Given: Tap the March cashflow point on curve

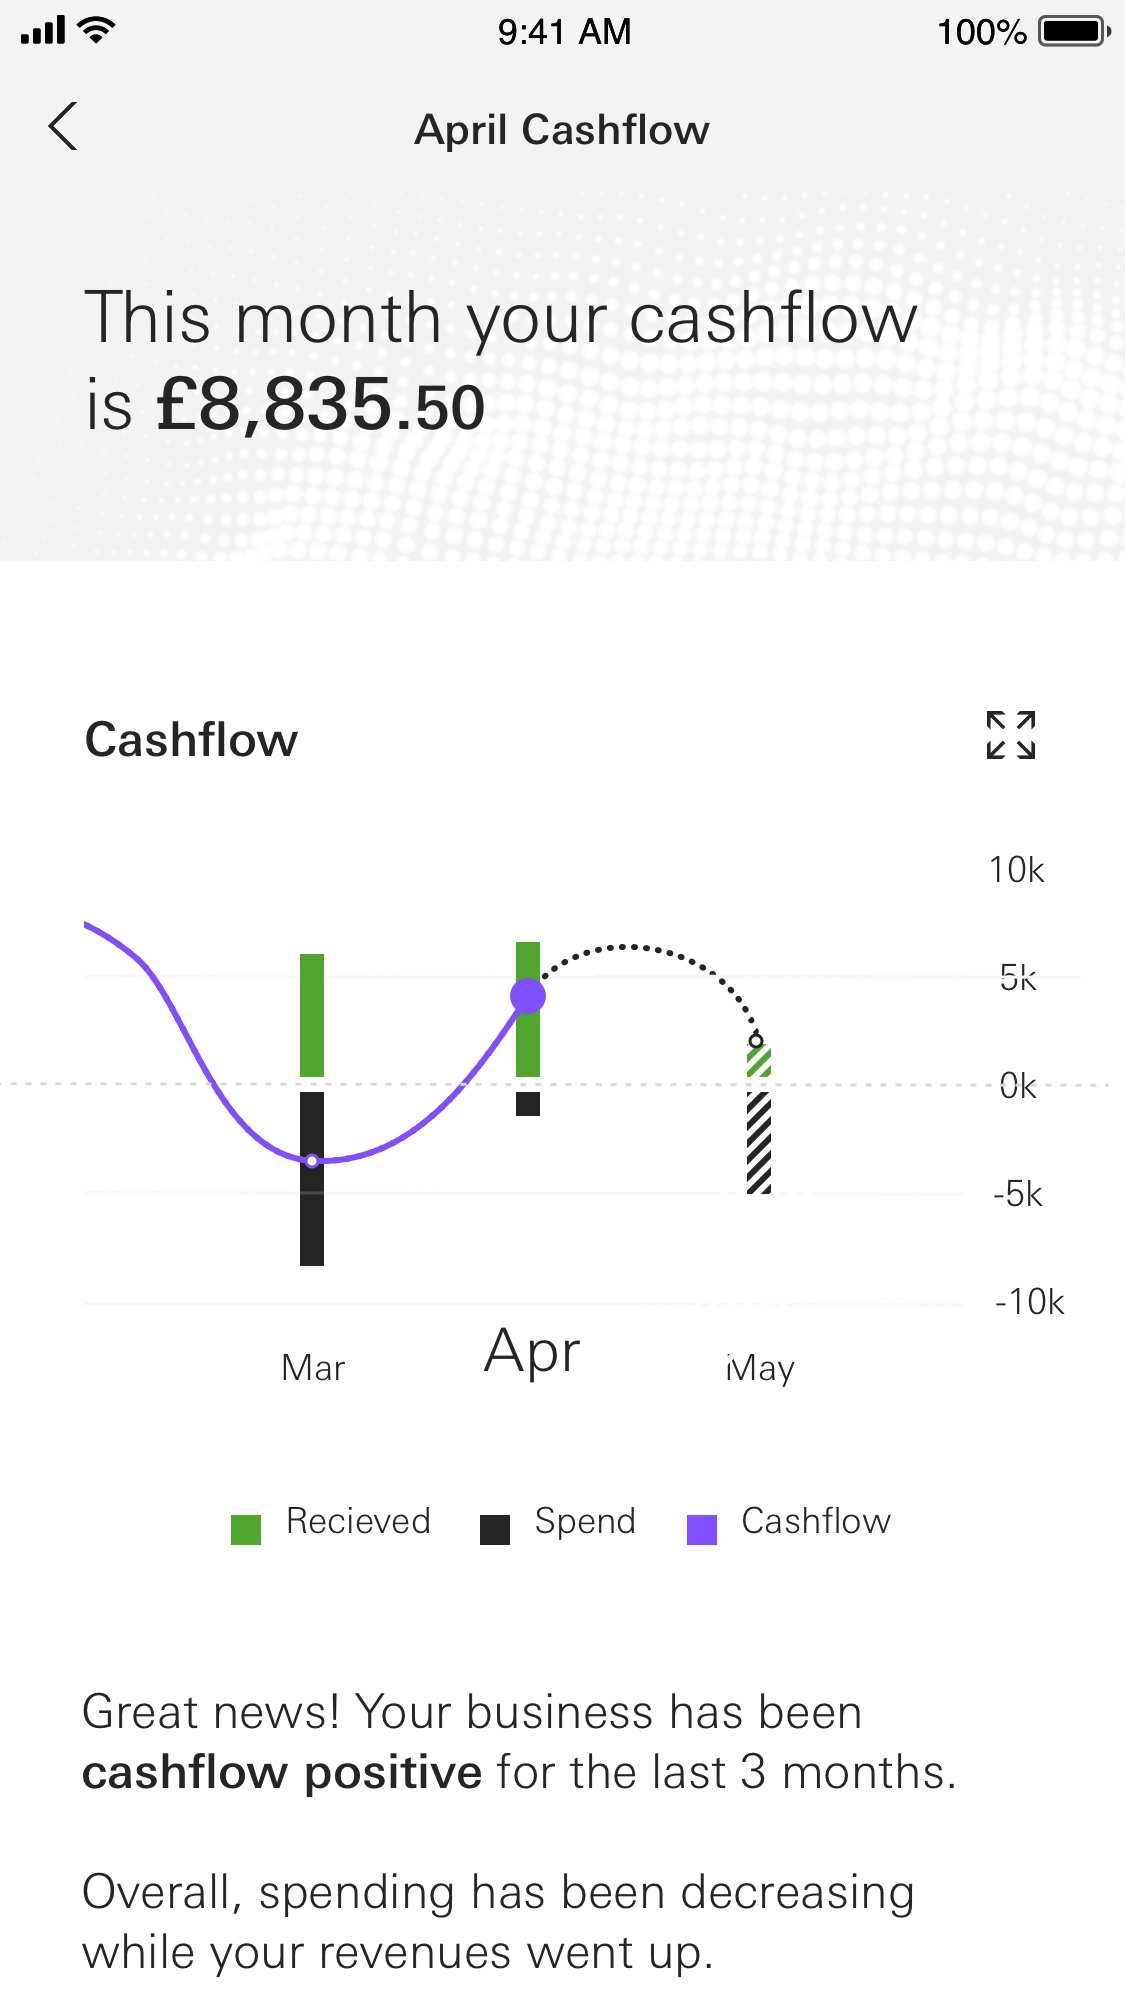Looking at the screenshot, I should coord(312,1161).
